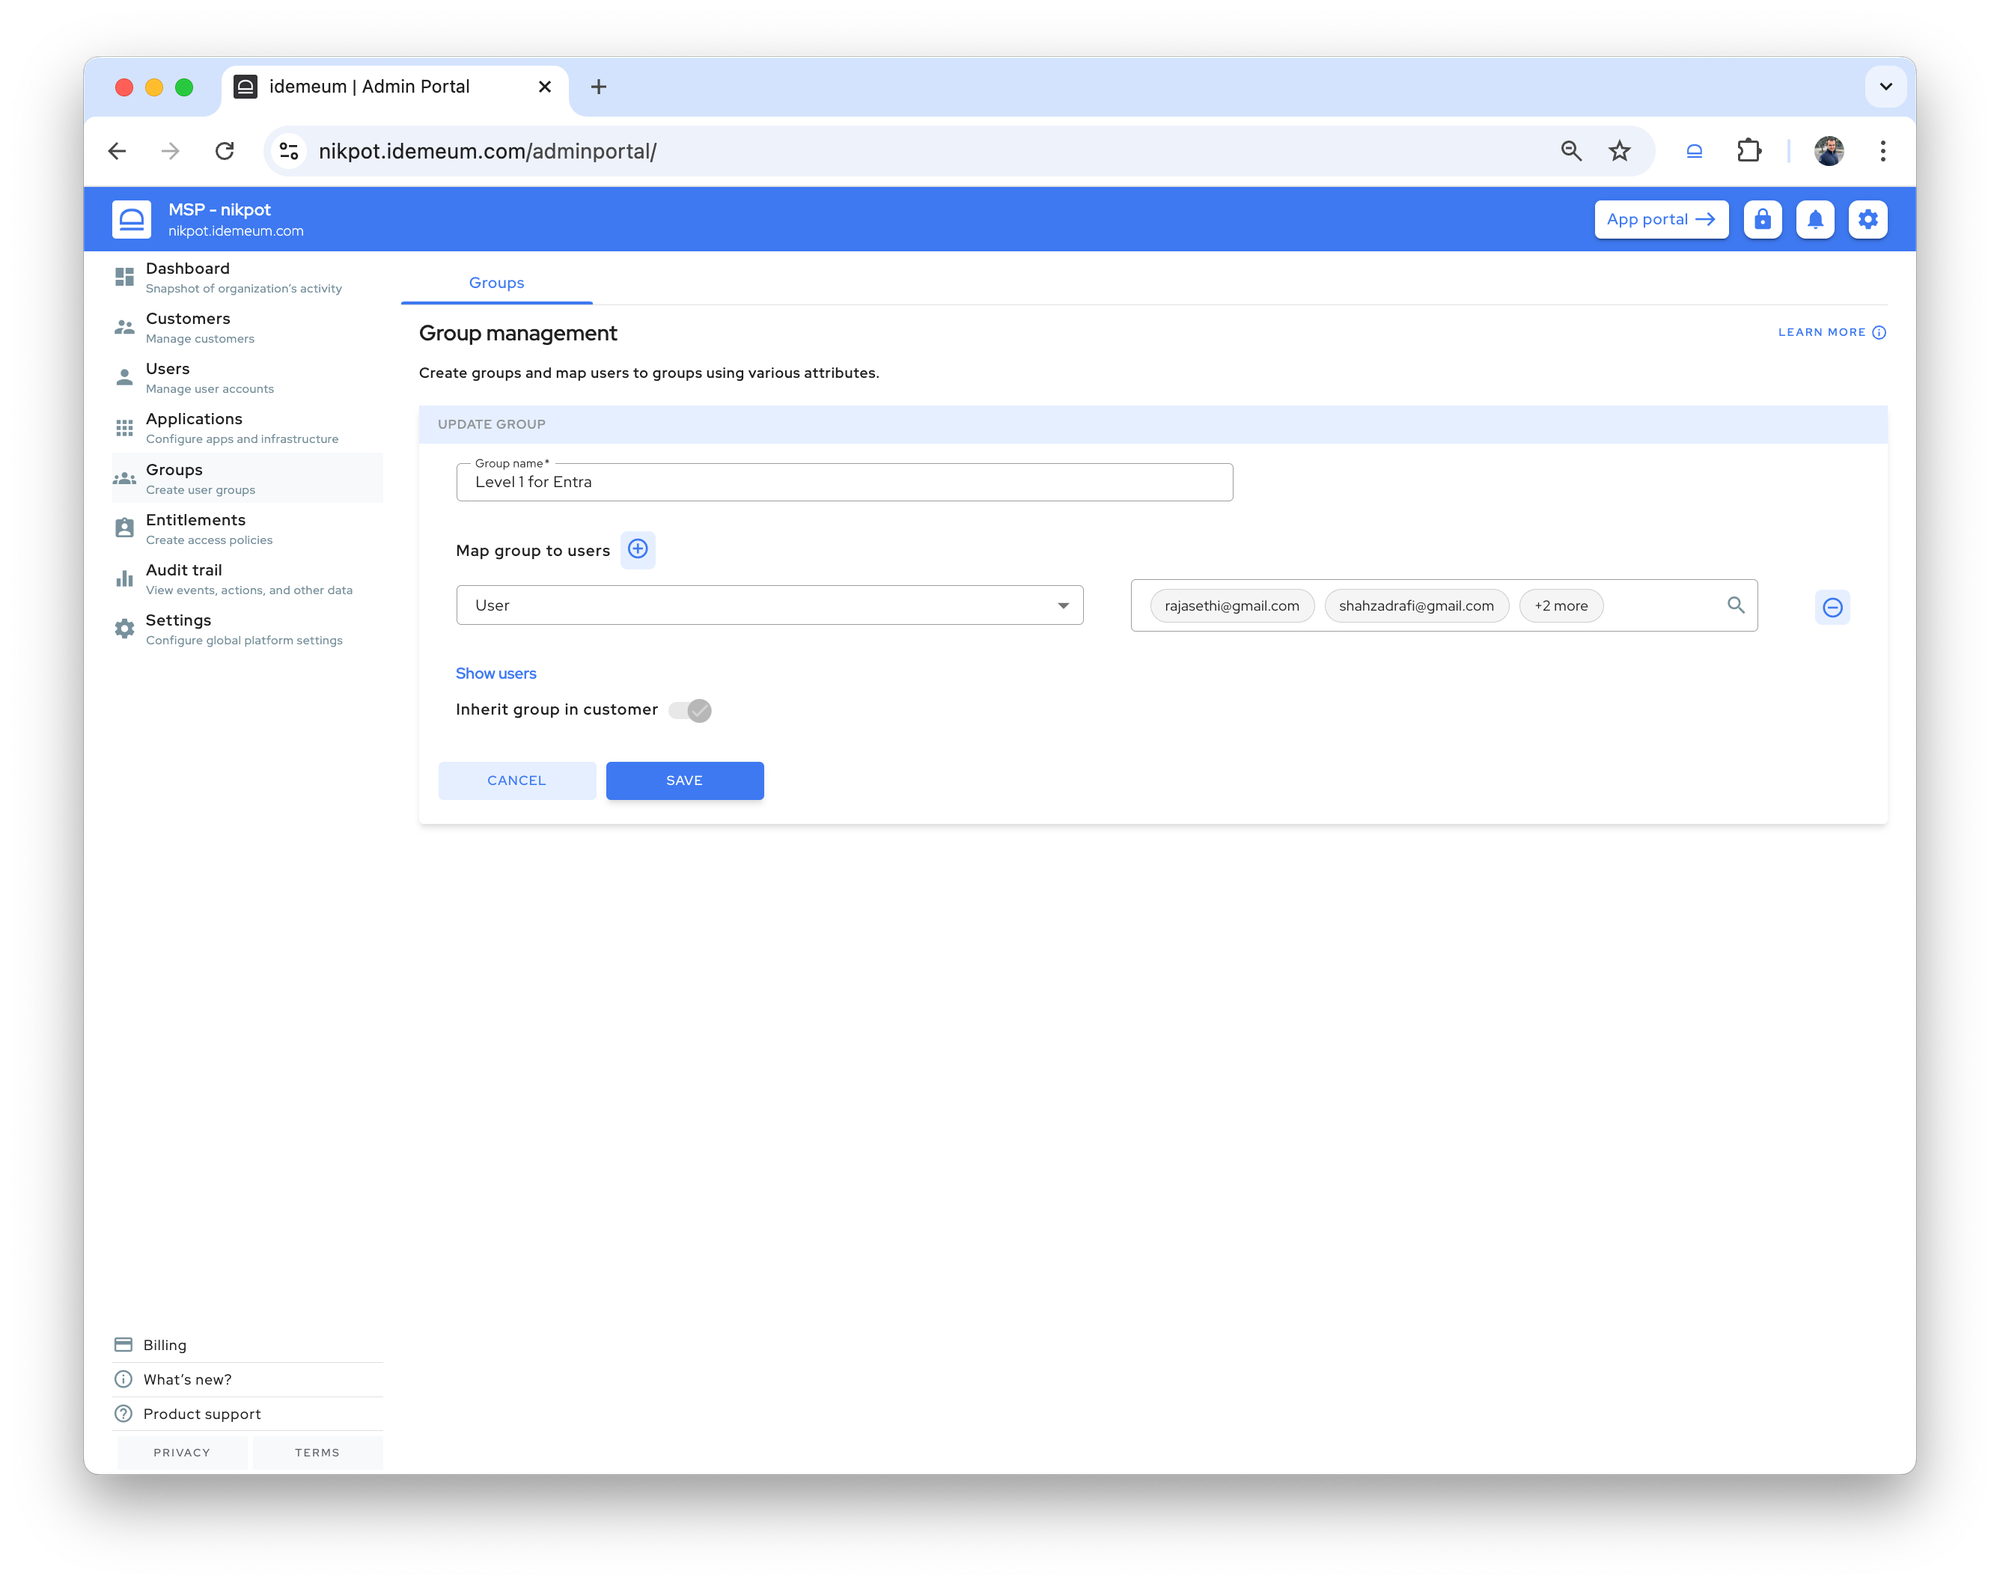This screenshot has width=2000, height=1585.
Task: Click the Product support help icon
Action: [124, 1414]
